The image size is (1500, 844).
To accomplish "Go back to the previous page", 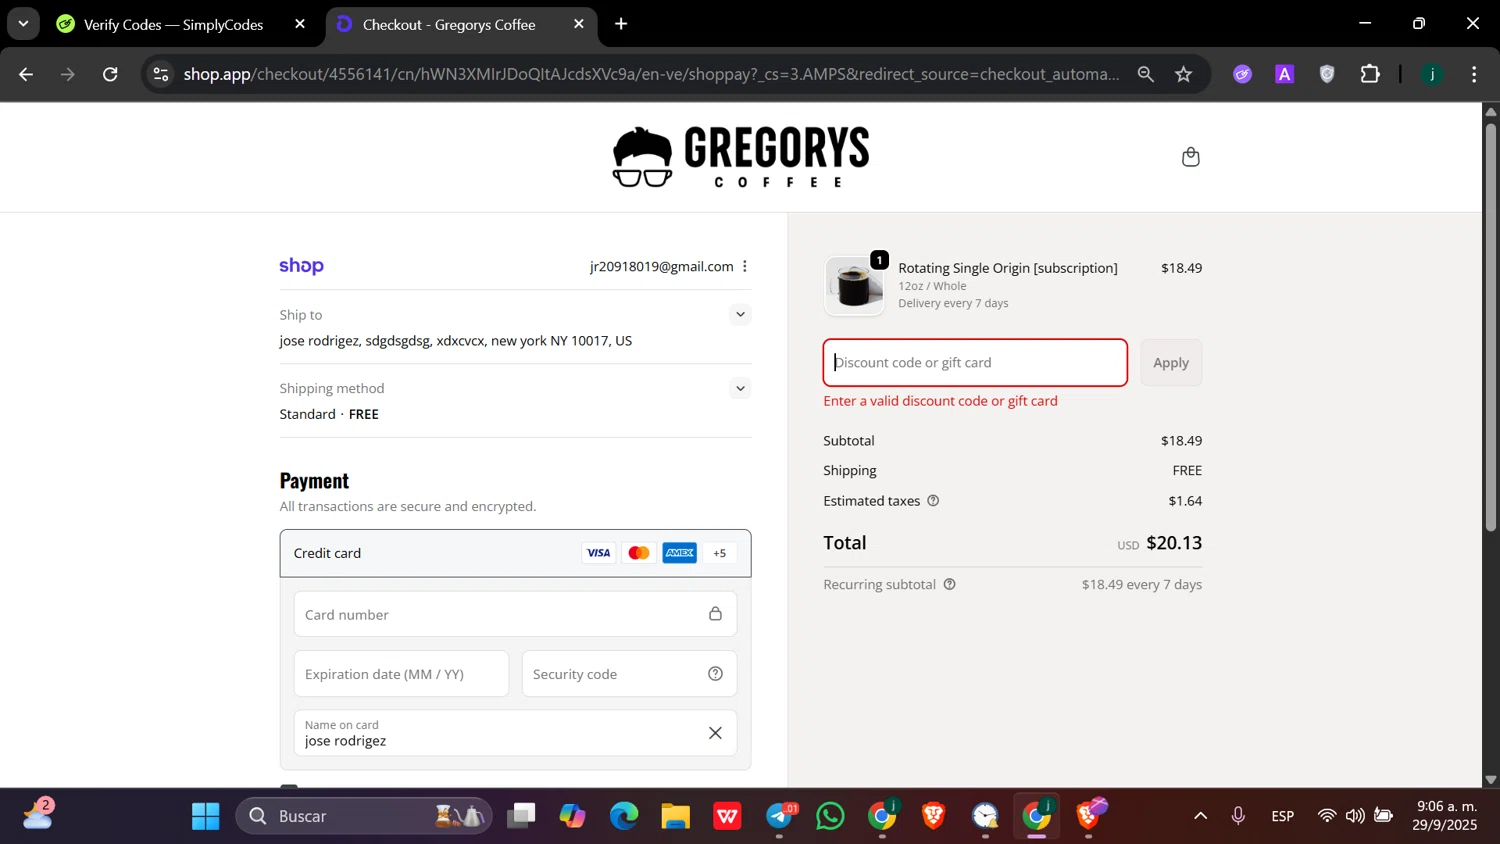I will click(26, 74).
